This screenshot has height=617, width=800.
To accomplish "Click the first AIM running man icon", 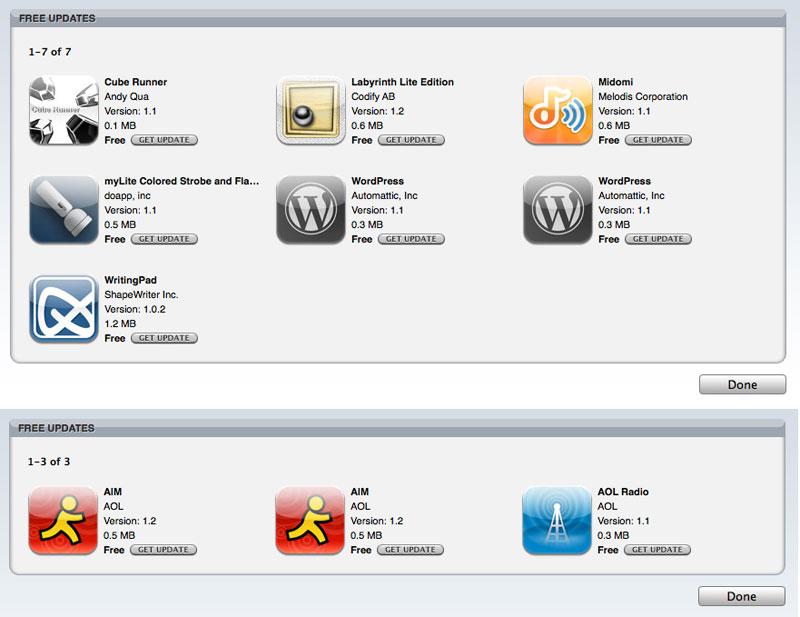I will tap(63, 520).
